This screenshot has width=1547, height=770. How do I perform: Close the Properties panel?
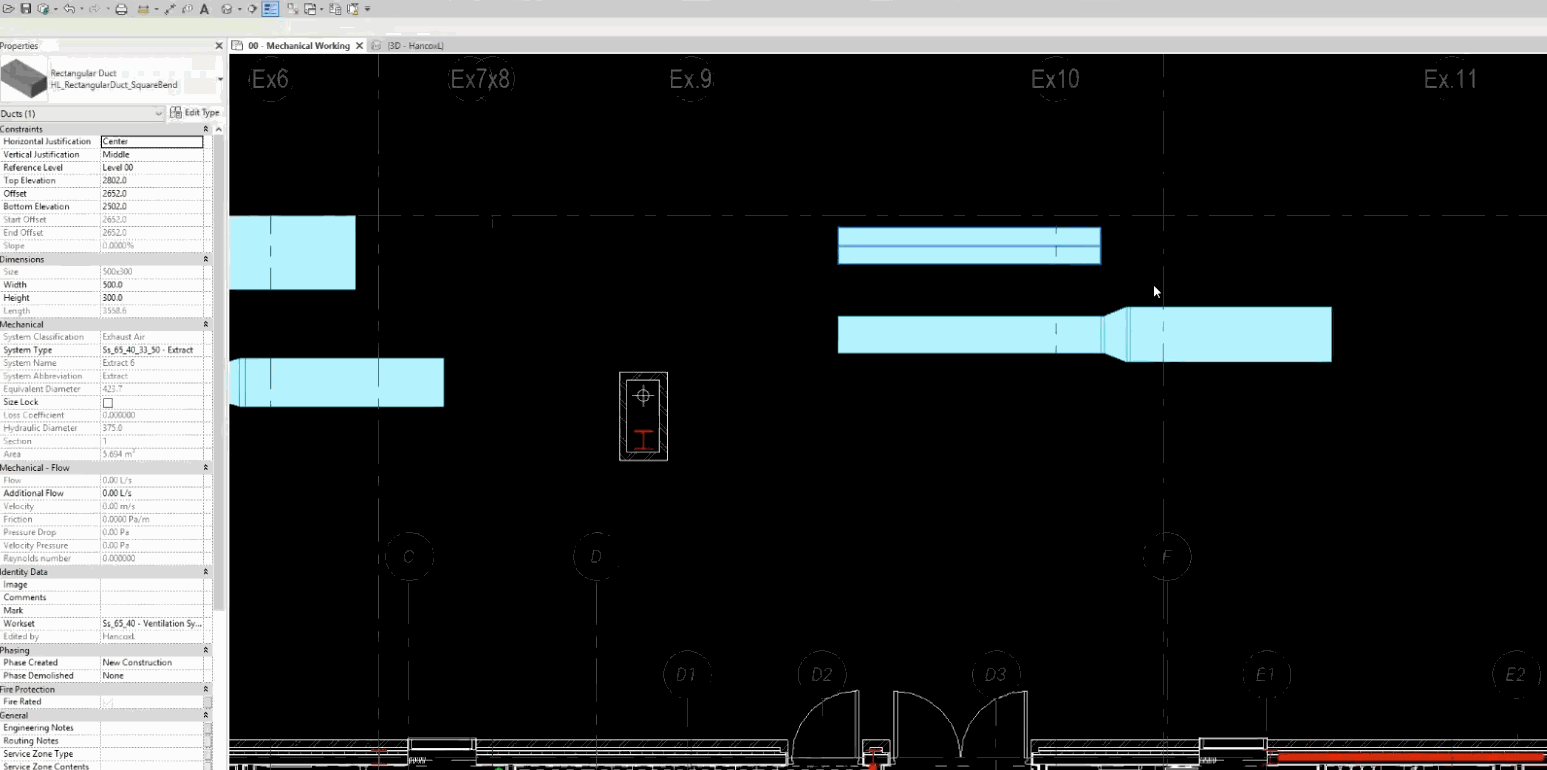pyautogui.click(x=219, y=46)
